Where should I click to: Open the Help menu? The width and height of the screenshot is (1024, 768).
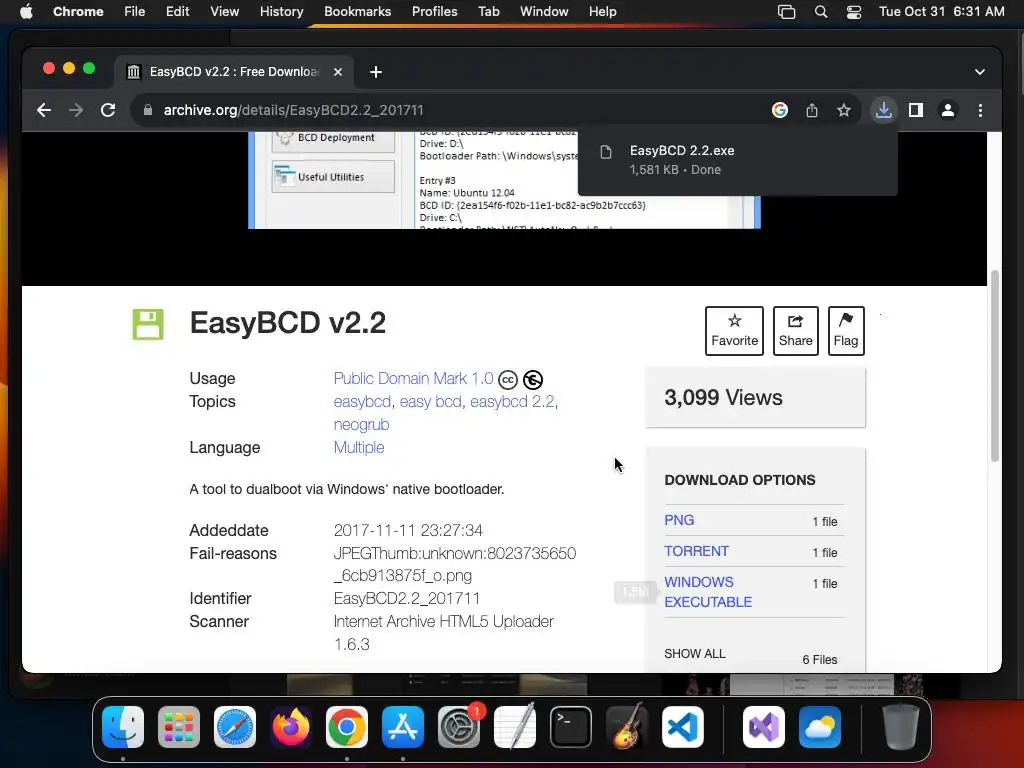point(602,11)
